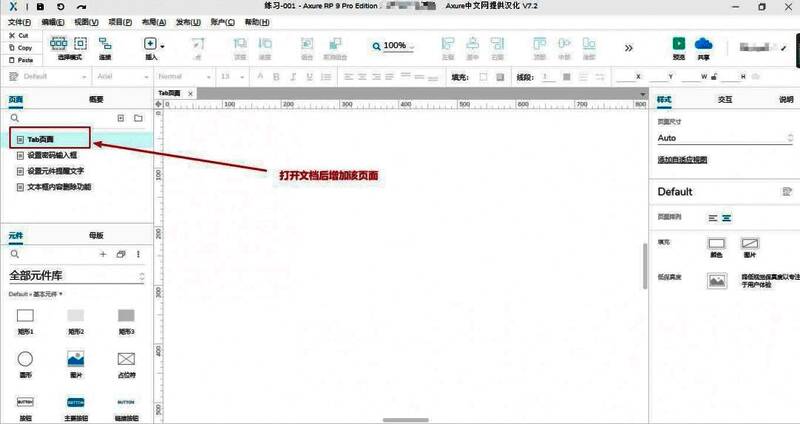Click the 添加自适应视图 link
Image resolution: width=800 pixels, height=424 pixels.
click(x=682, y=159)
